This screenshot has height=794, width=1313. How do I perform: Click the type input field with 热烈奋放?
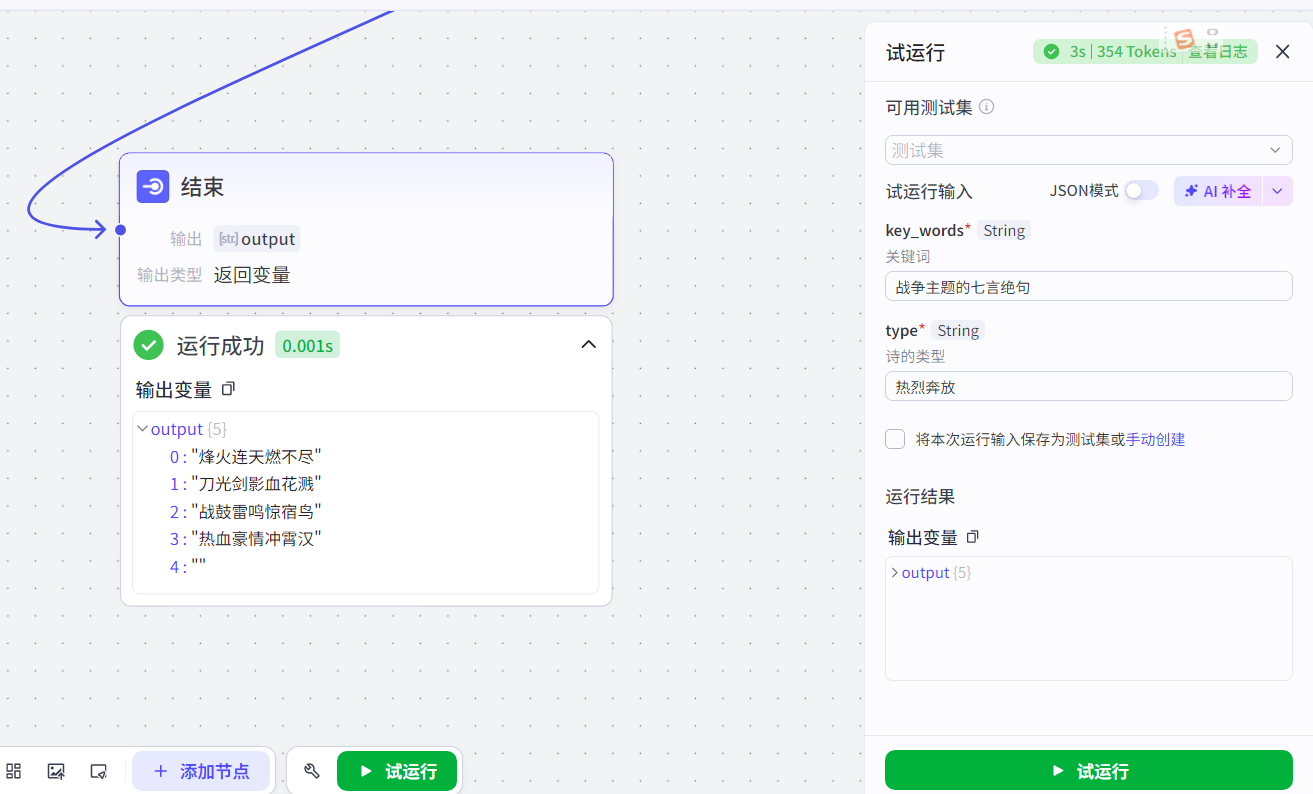click(1088, 386)
